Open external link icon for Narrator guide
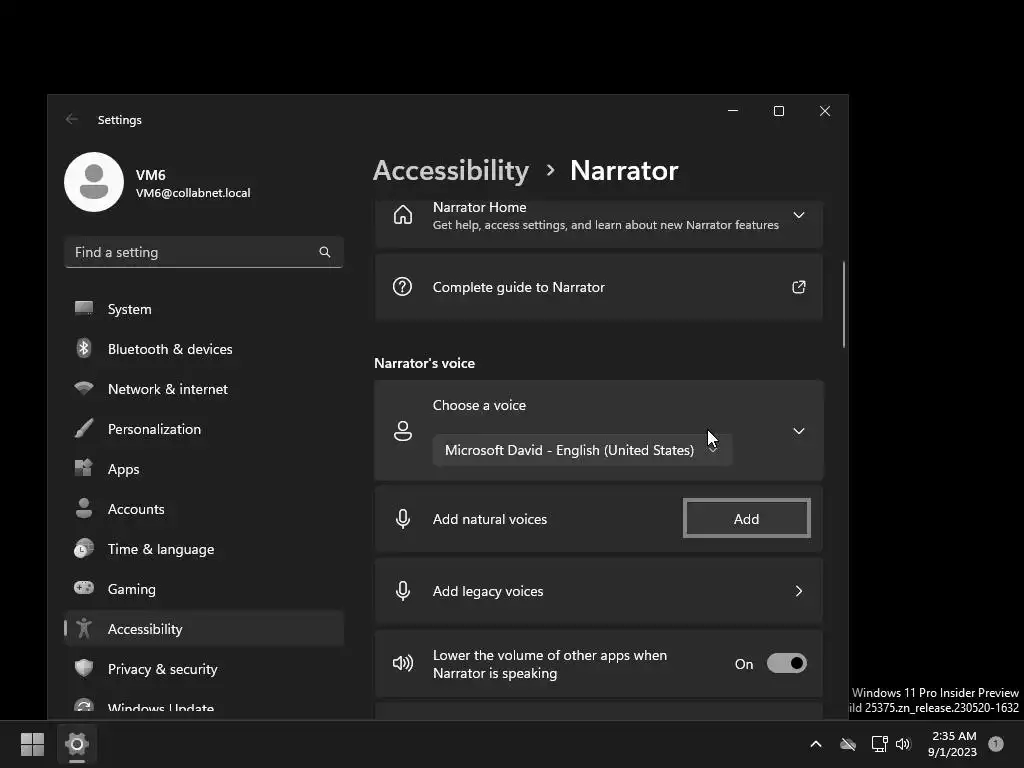 coord(799,287)
